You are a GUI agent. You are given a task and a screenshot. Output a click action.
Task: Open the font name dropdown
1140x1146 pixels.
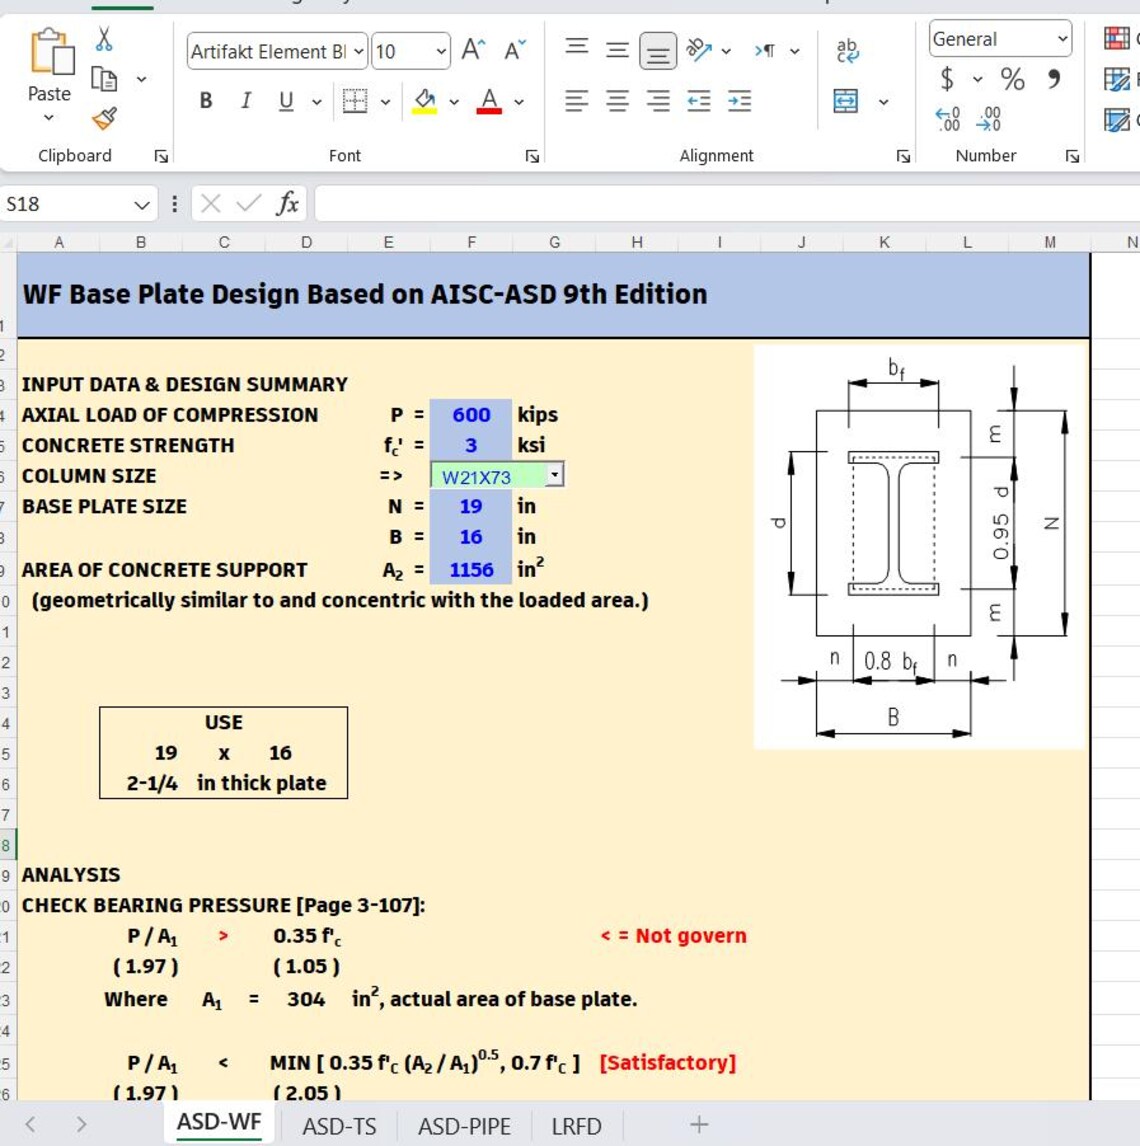(358, 51)
